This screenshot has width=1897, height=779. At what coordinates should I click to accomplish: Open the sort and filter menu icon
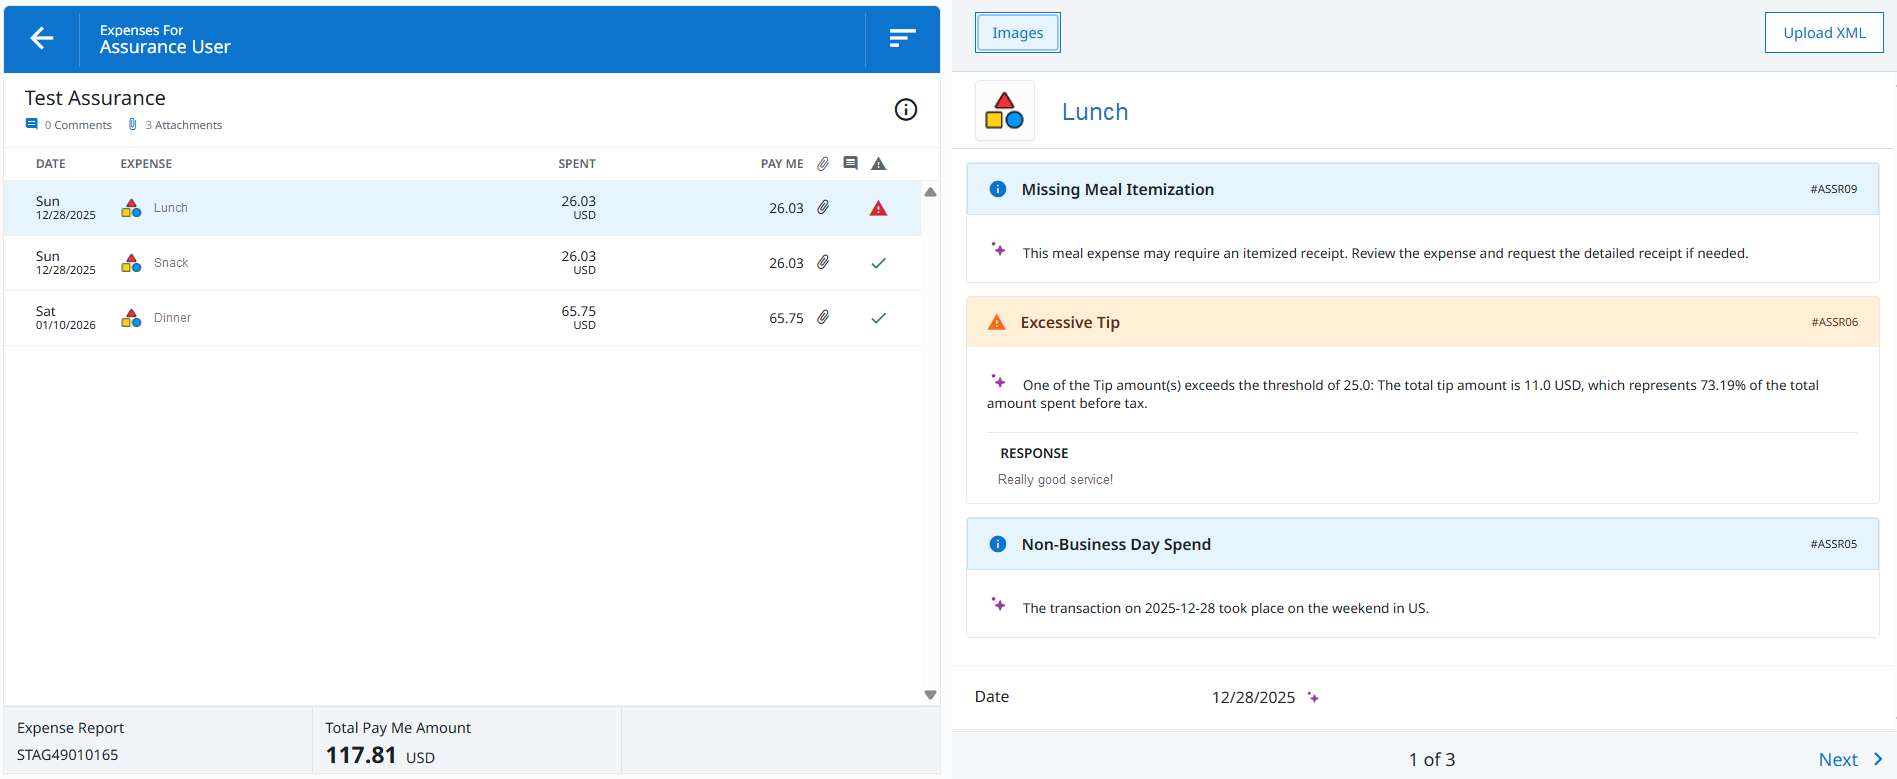click(902, 38)
